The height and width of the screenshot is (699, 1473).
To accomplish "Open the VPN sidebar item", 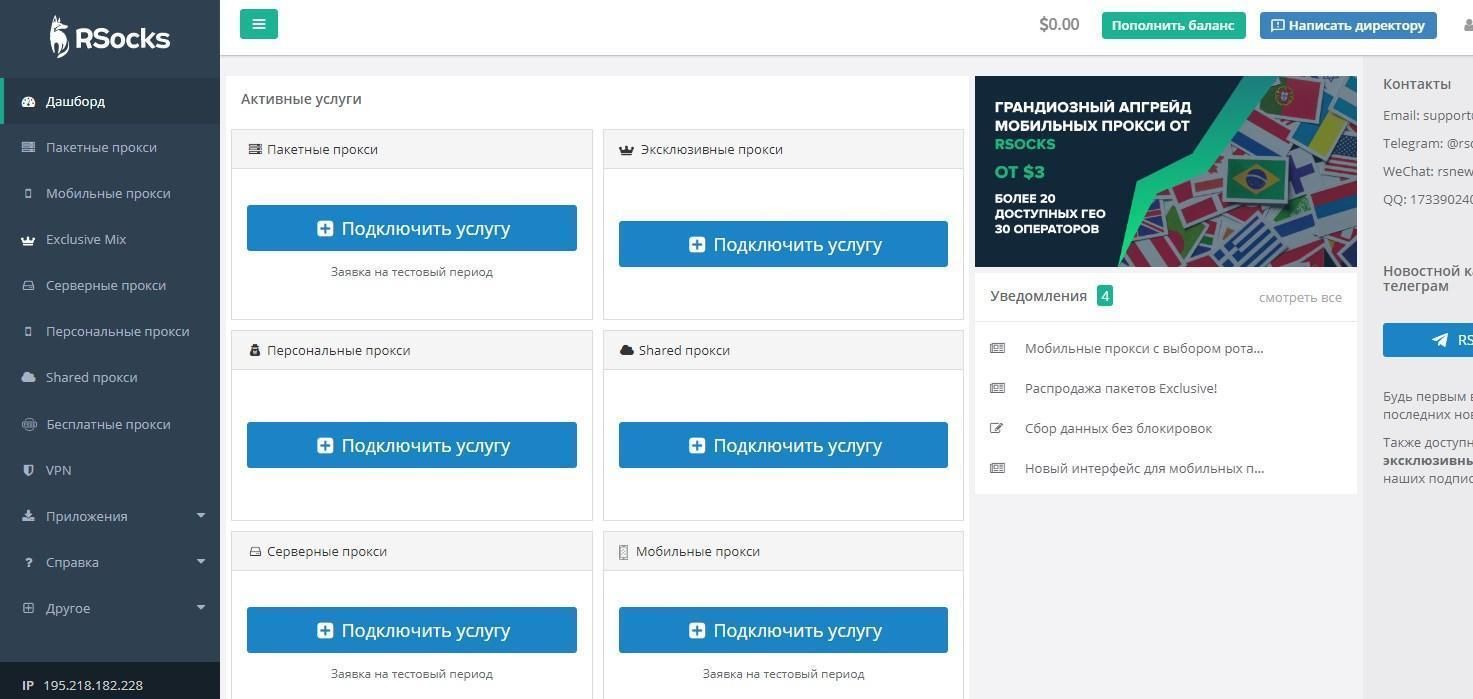I will pos(110,470).
